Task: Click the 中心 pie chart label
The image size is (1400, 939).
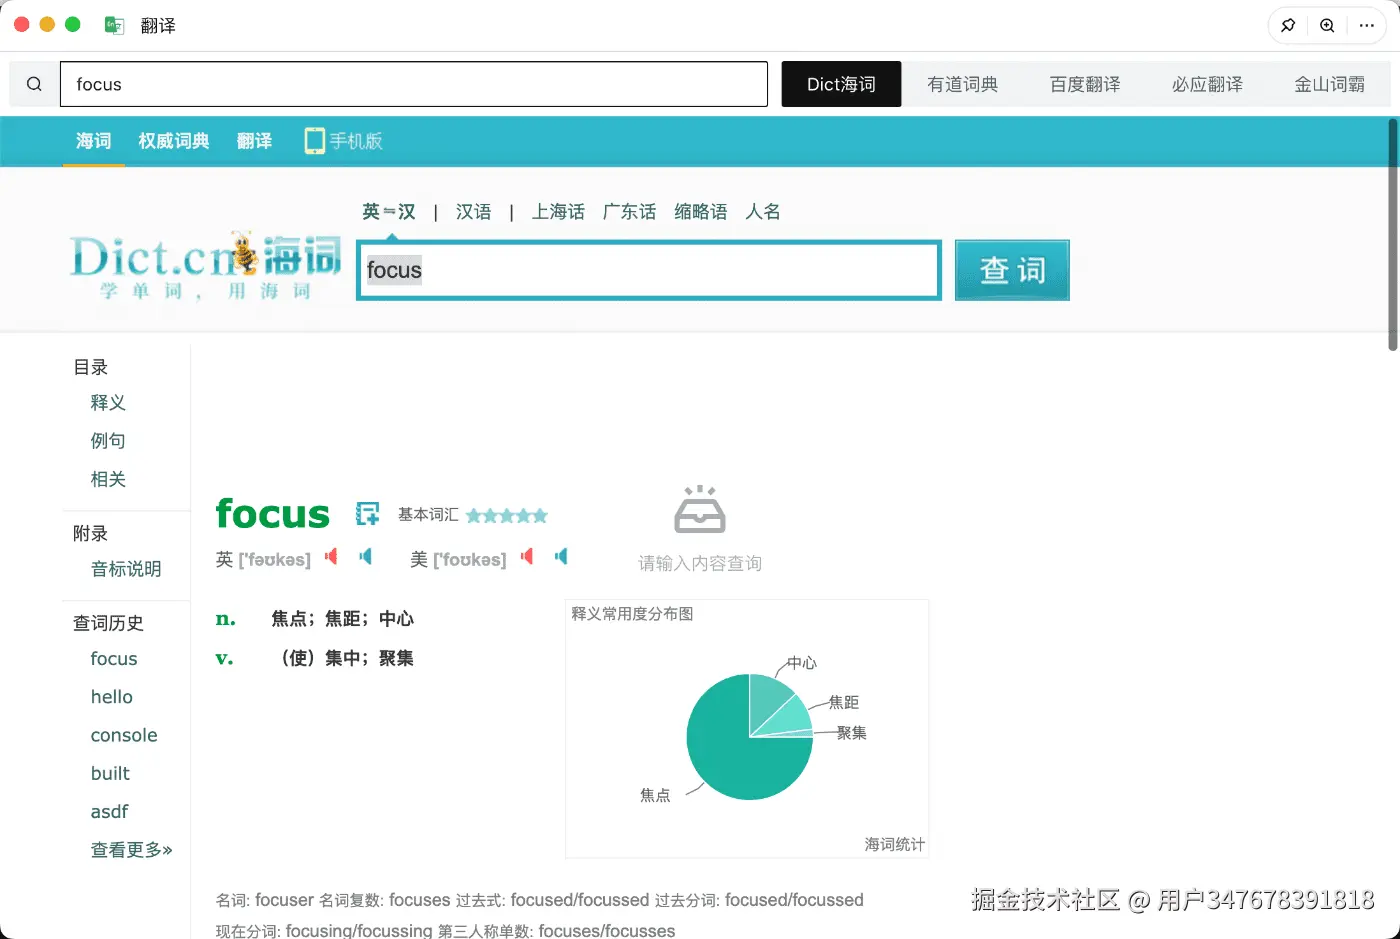Action: click(x=801, y=663)
